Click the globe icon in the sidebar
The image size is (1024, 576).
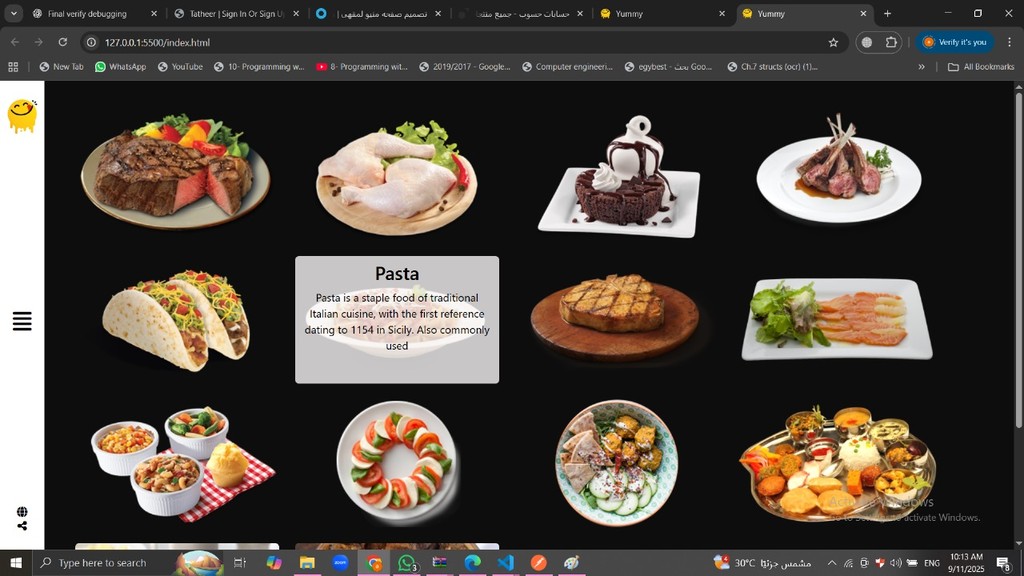click(22, 512)
